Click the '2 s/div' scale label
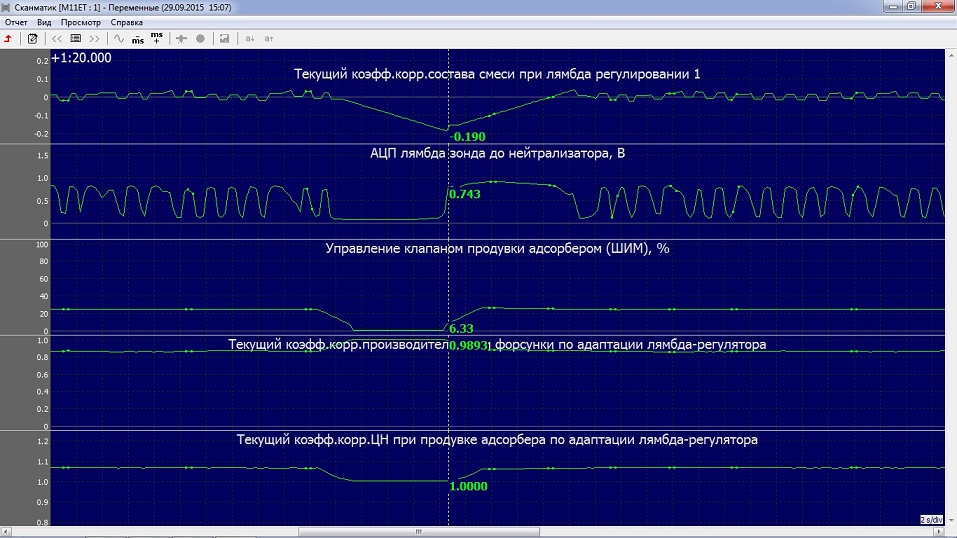This screenshot has width=957, height=538. tap(931, 520)
